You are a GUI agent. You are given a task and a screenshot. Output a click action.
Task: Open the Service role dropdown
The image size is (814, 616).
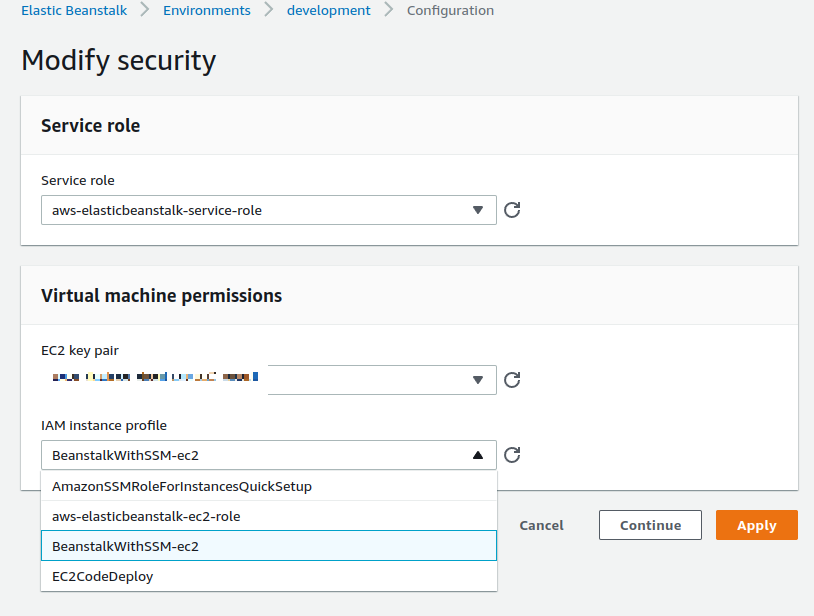[x=268, y=210]
